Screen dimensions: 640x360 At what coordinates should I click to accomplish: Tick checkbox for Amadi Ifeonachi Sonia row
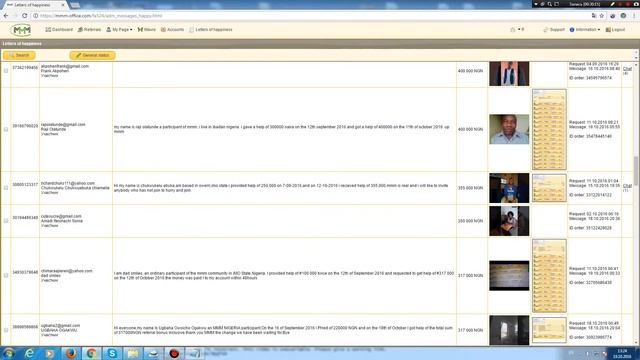click(6, 221)
